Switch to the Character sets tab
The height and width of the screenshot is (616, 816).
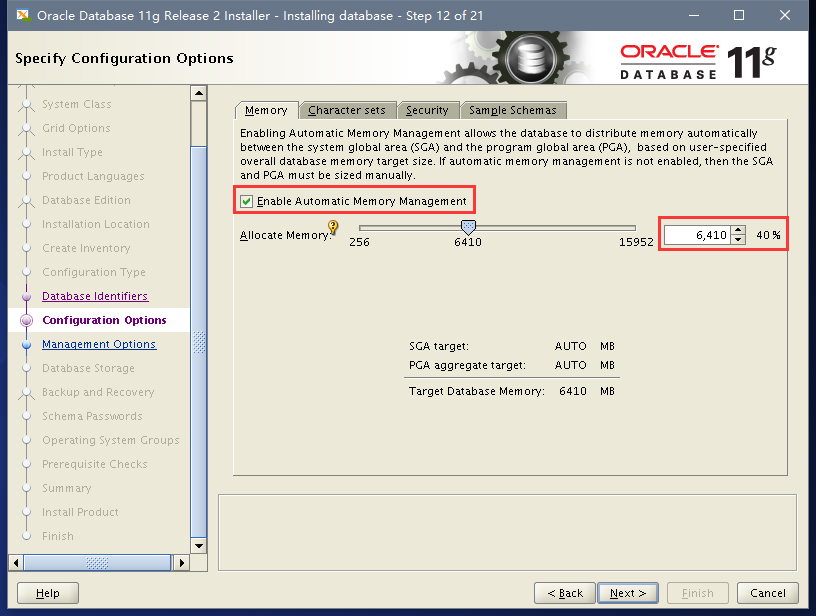347,110
